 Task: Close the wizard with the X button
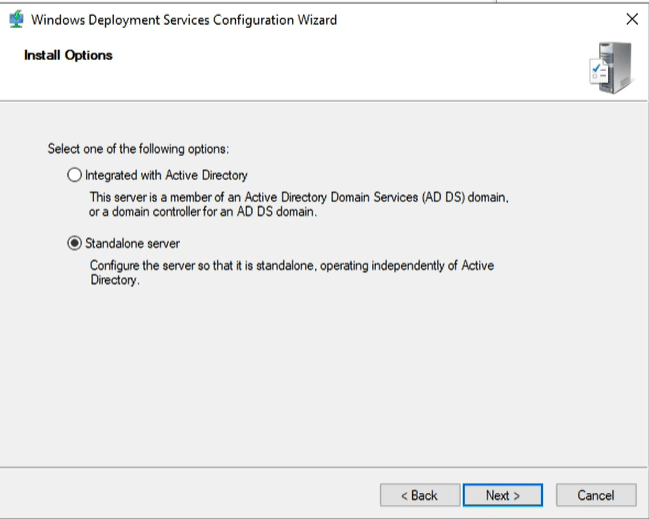click(x=631, y=19)
